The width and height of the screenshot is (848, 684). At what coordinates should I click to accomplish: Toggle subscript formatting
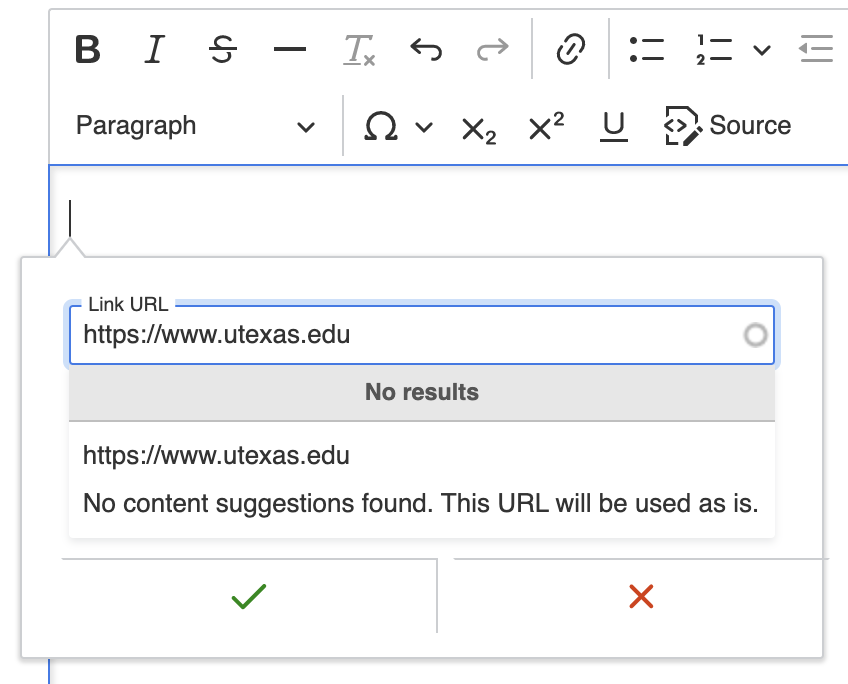pos(478,127)
